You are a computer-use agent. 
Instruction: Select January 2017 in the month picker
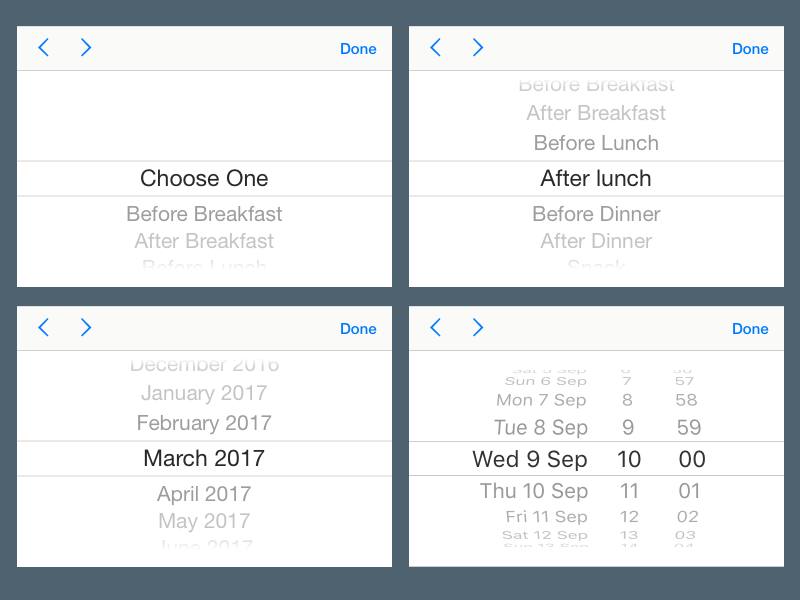(x=204, y=393)
